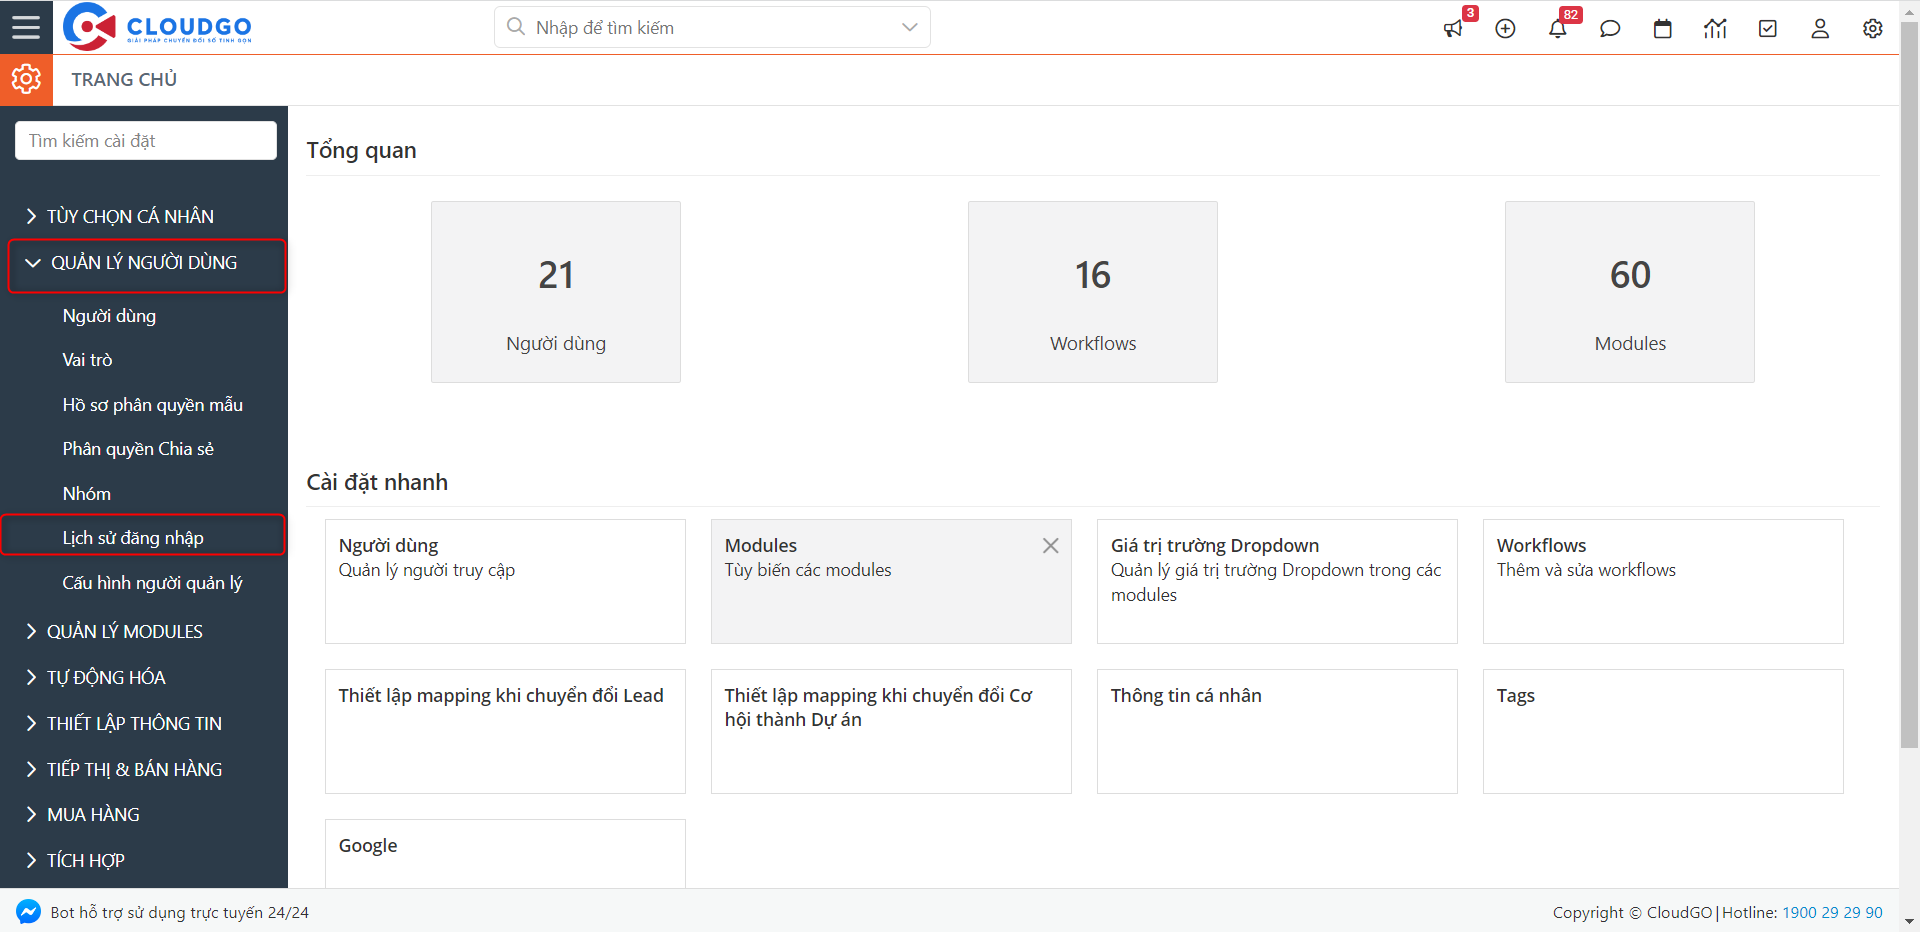Expand the TỰ ĐỘNG HÓA section
The image size is (1920, 932).
[106, 678]
